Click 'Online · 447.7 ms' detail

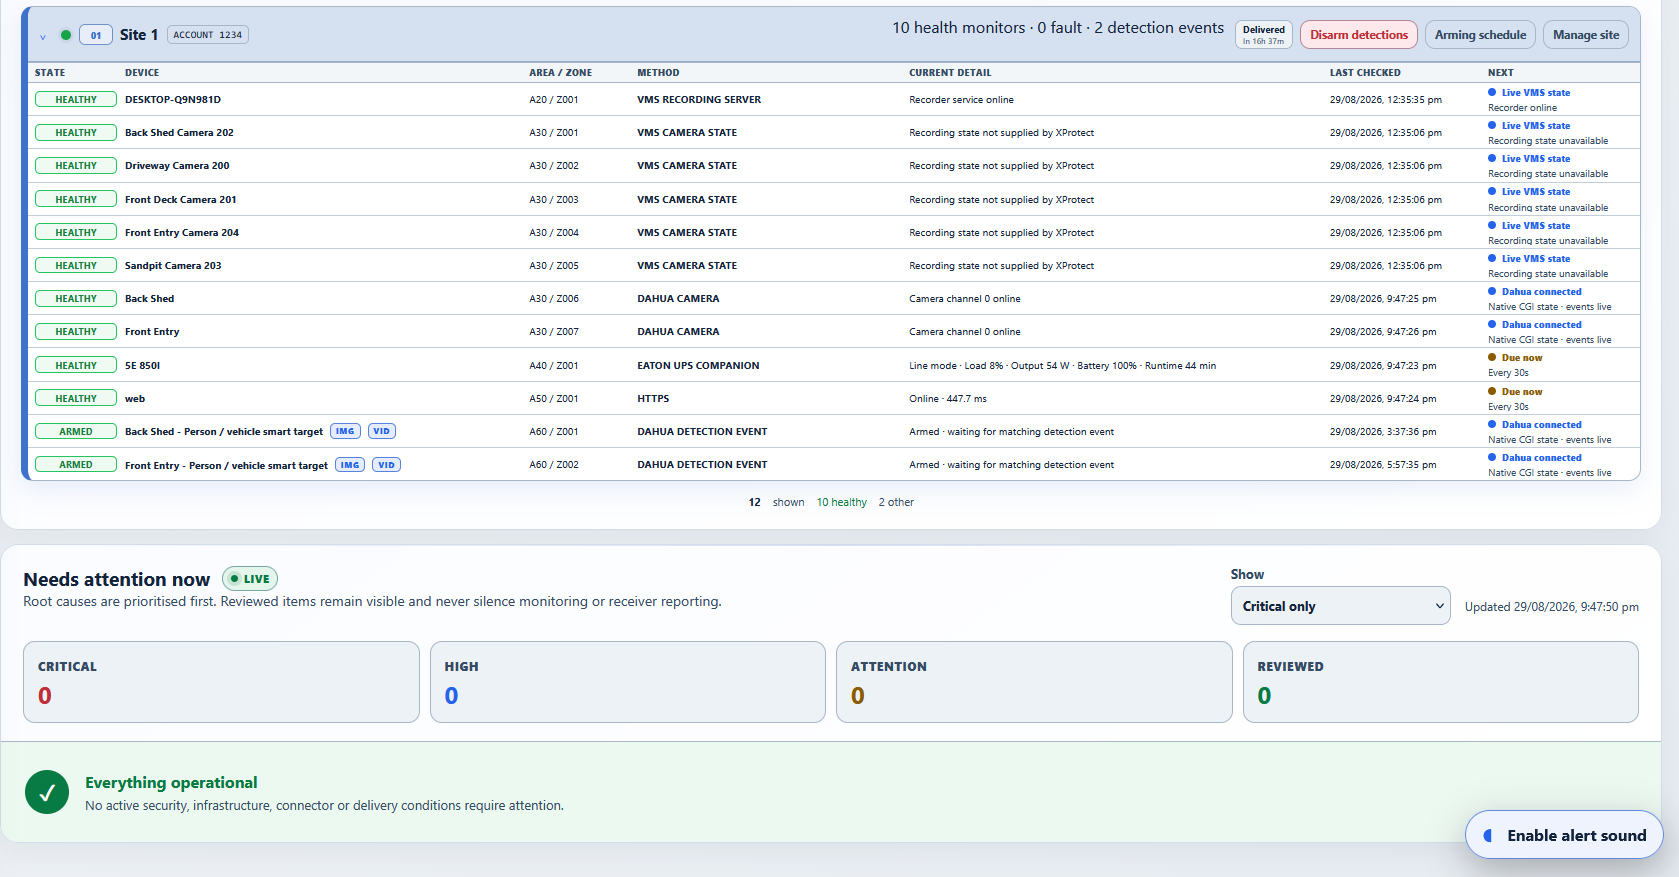click(948, 398)
